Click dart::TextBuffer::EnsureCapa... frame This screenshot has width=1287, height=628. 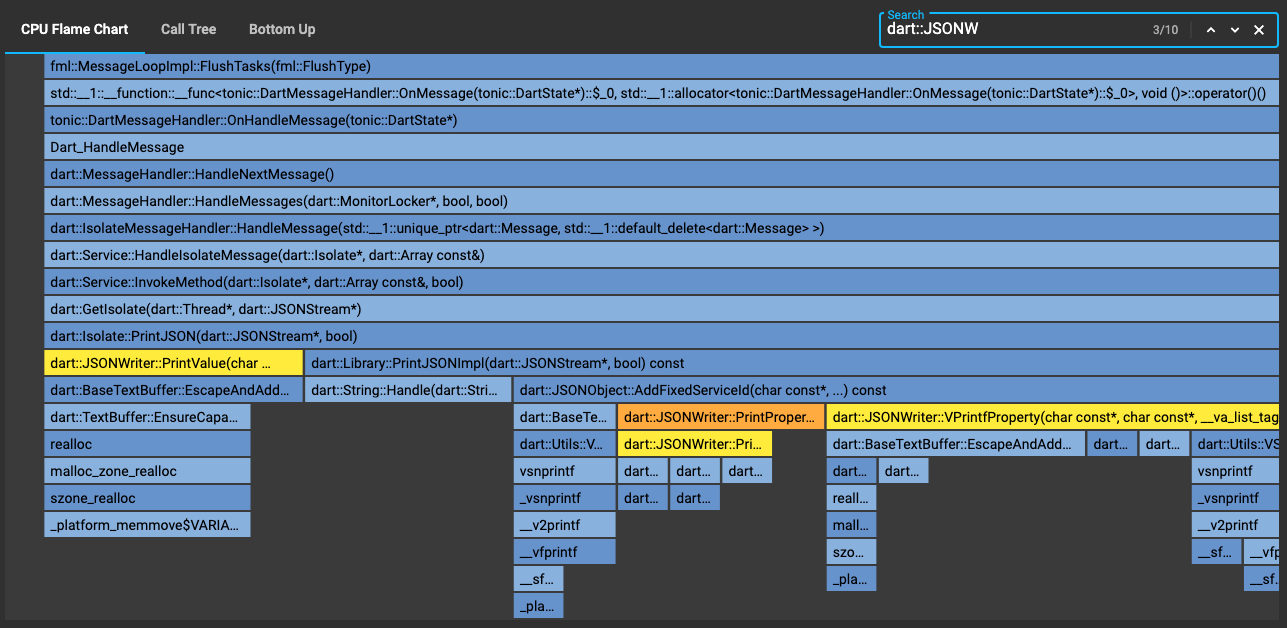148,417
